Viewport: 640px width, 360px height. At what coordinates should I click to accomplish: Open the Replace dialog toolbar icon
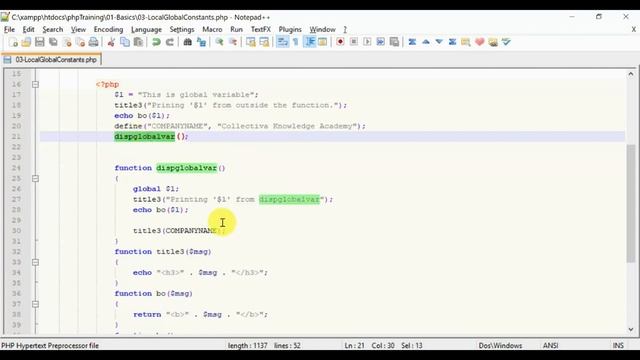[201, 42]
